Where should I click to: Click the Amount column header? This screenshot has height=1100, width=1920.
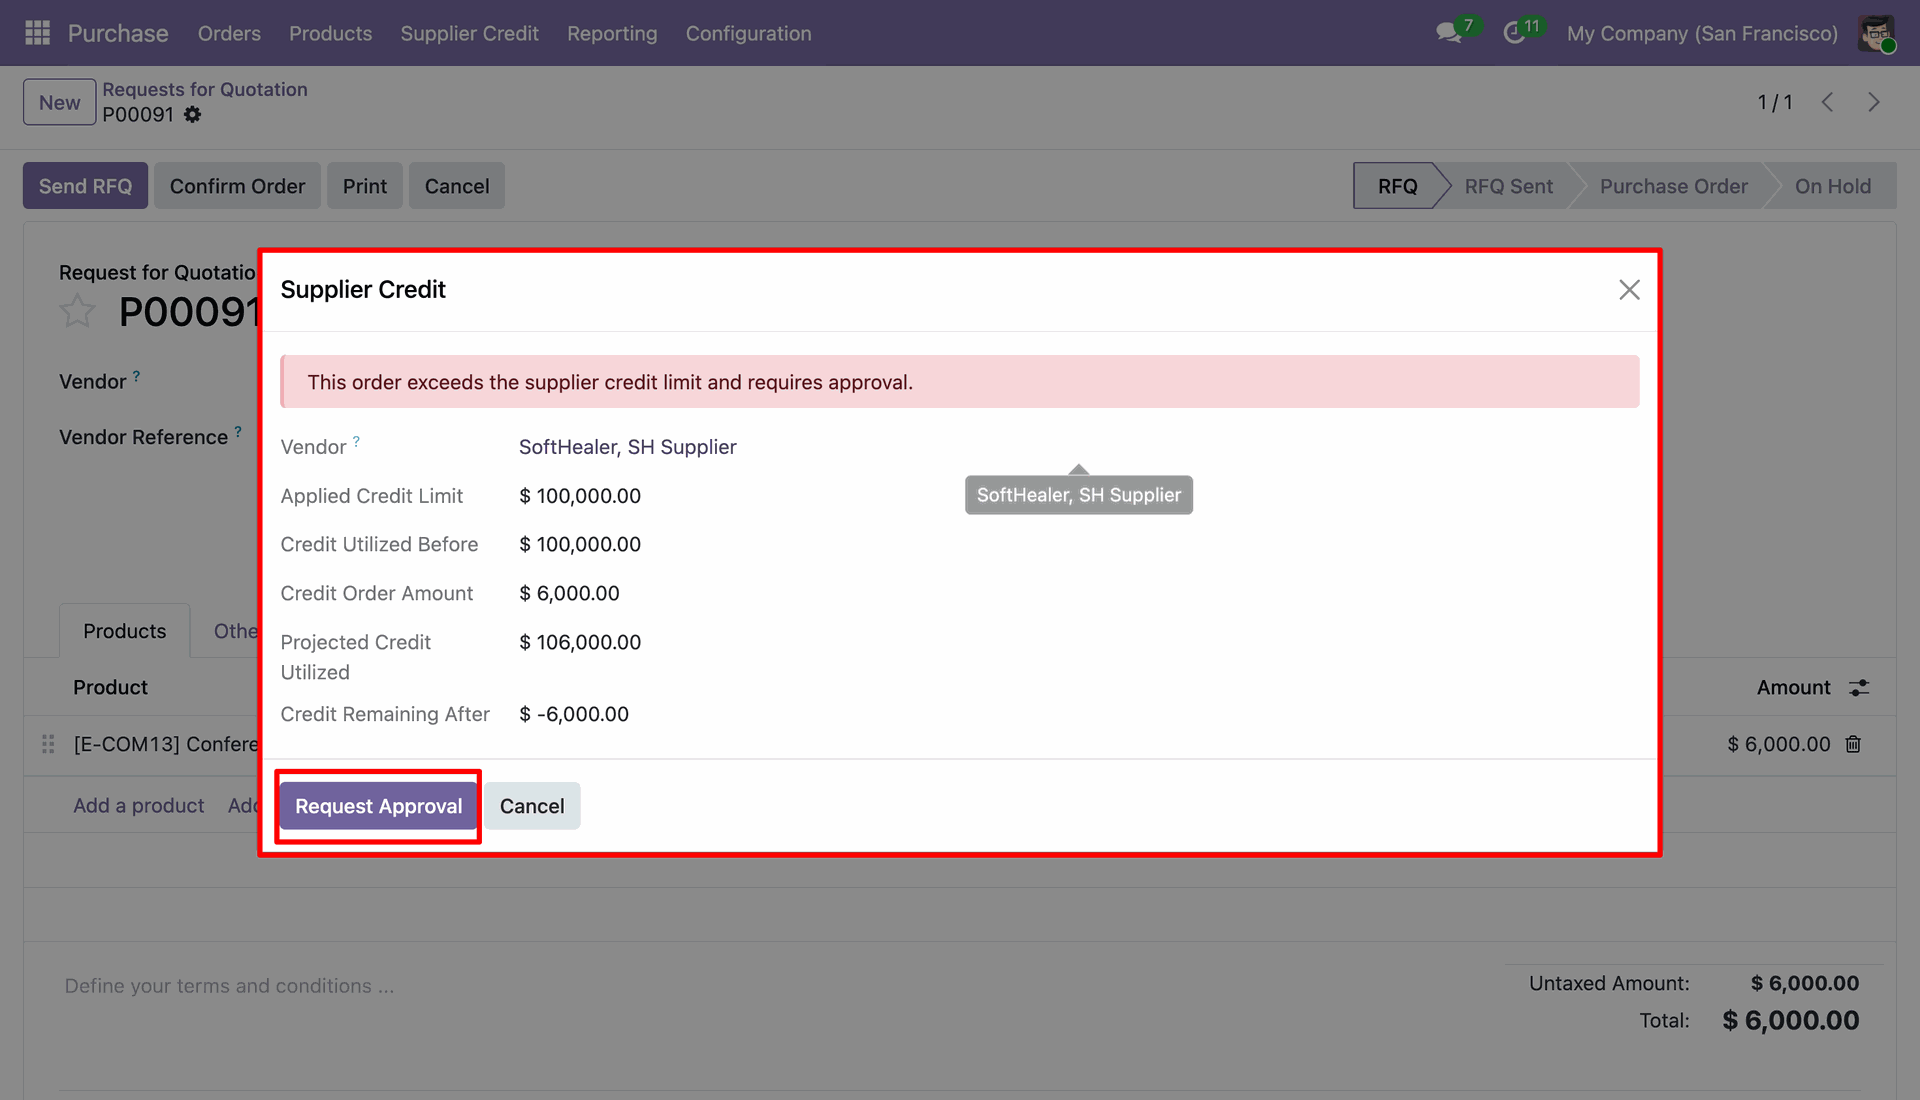pyautogui.click(x=1793, y=687)
